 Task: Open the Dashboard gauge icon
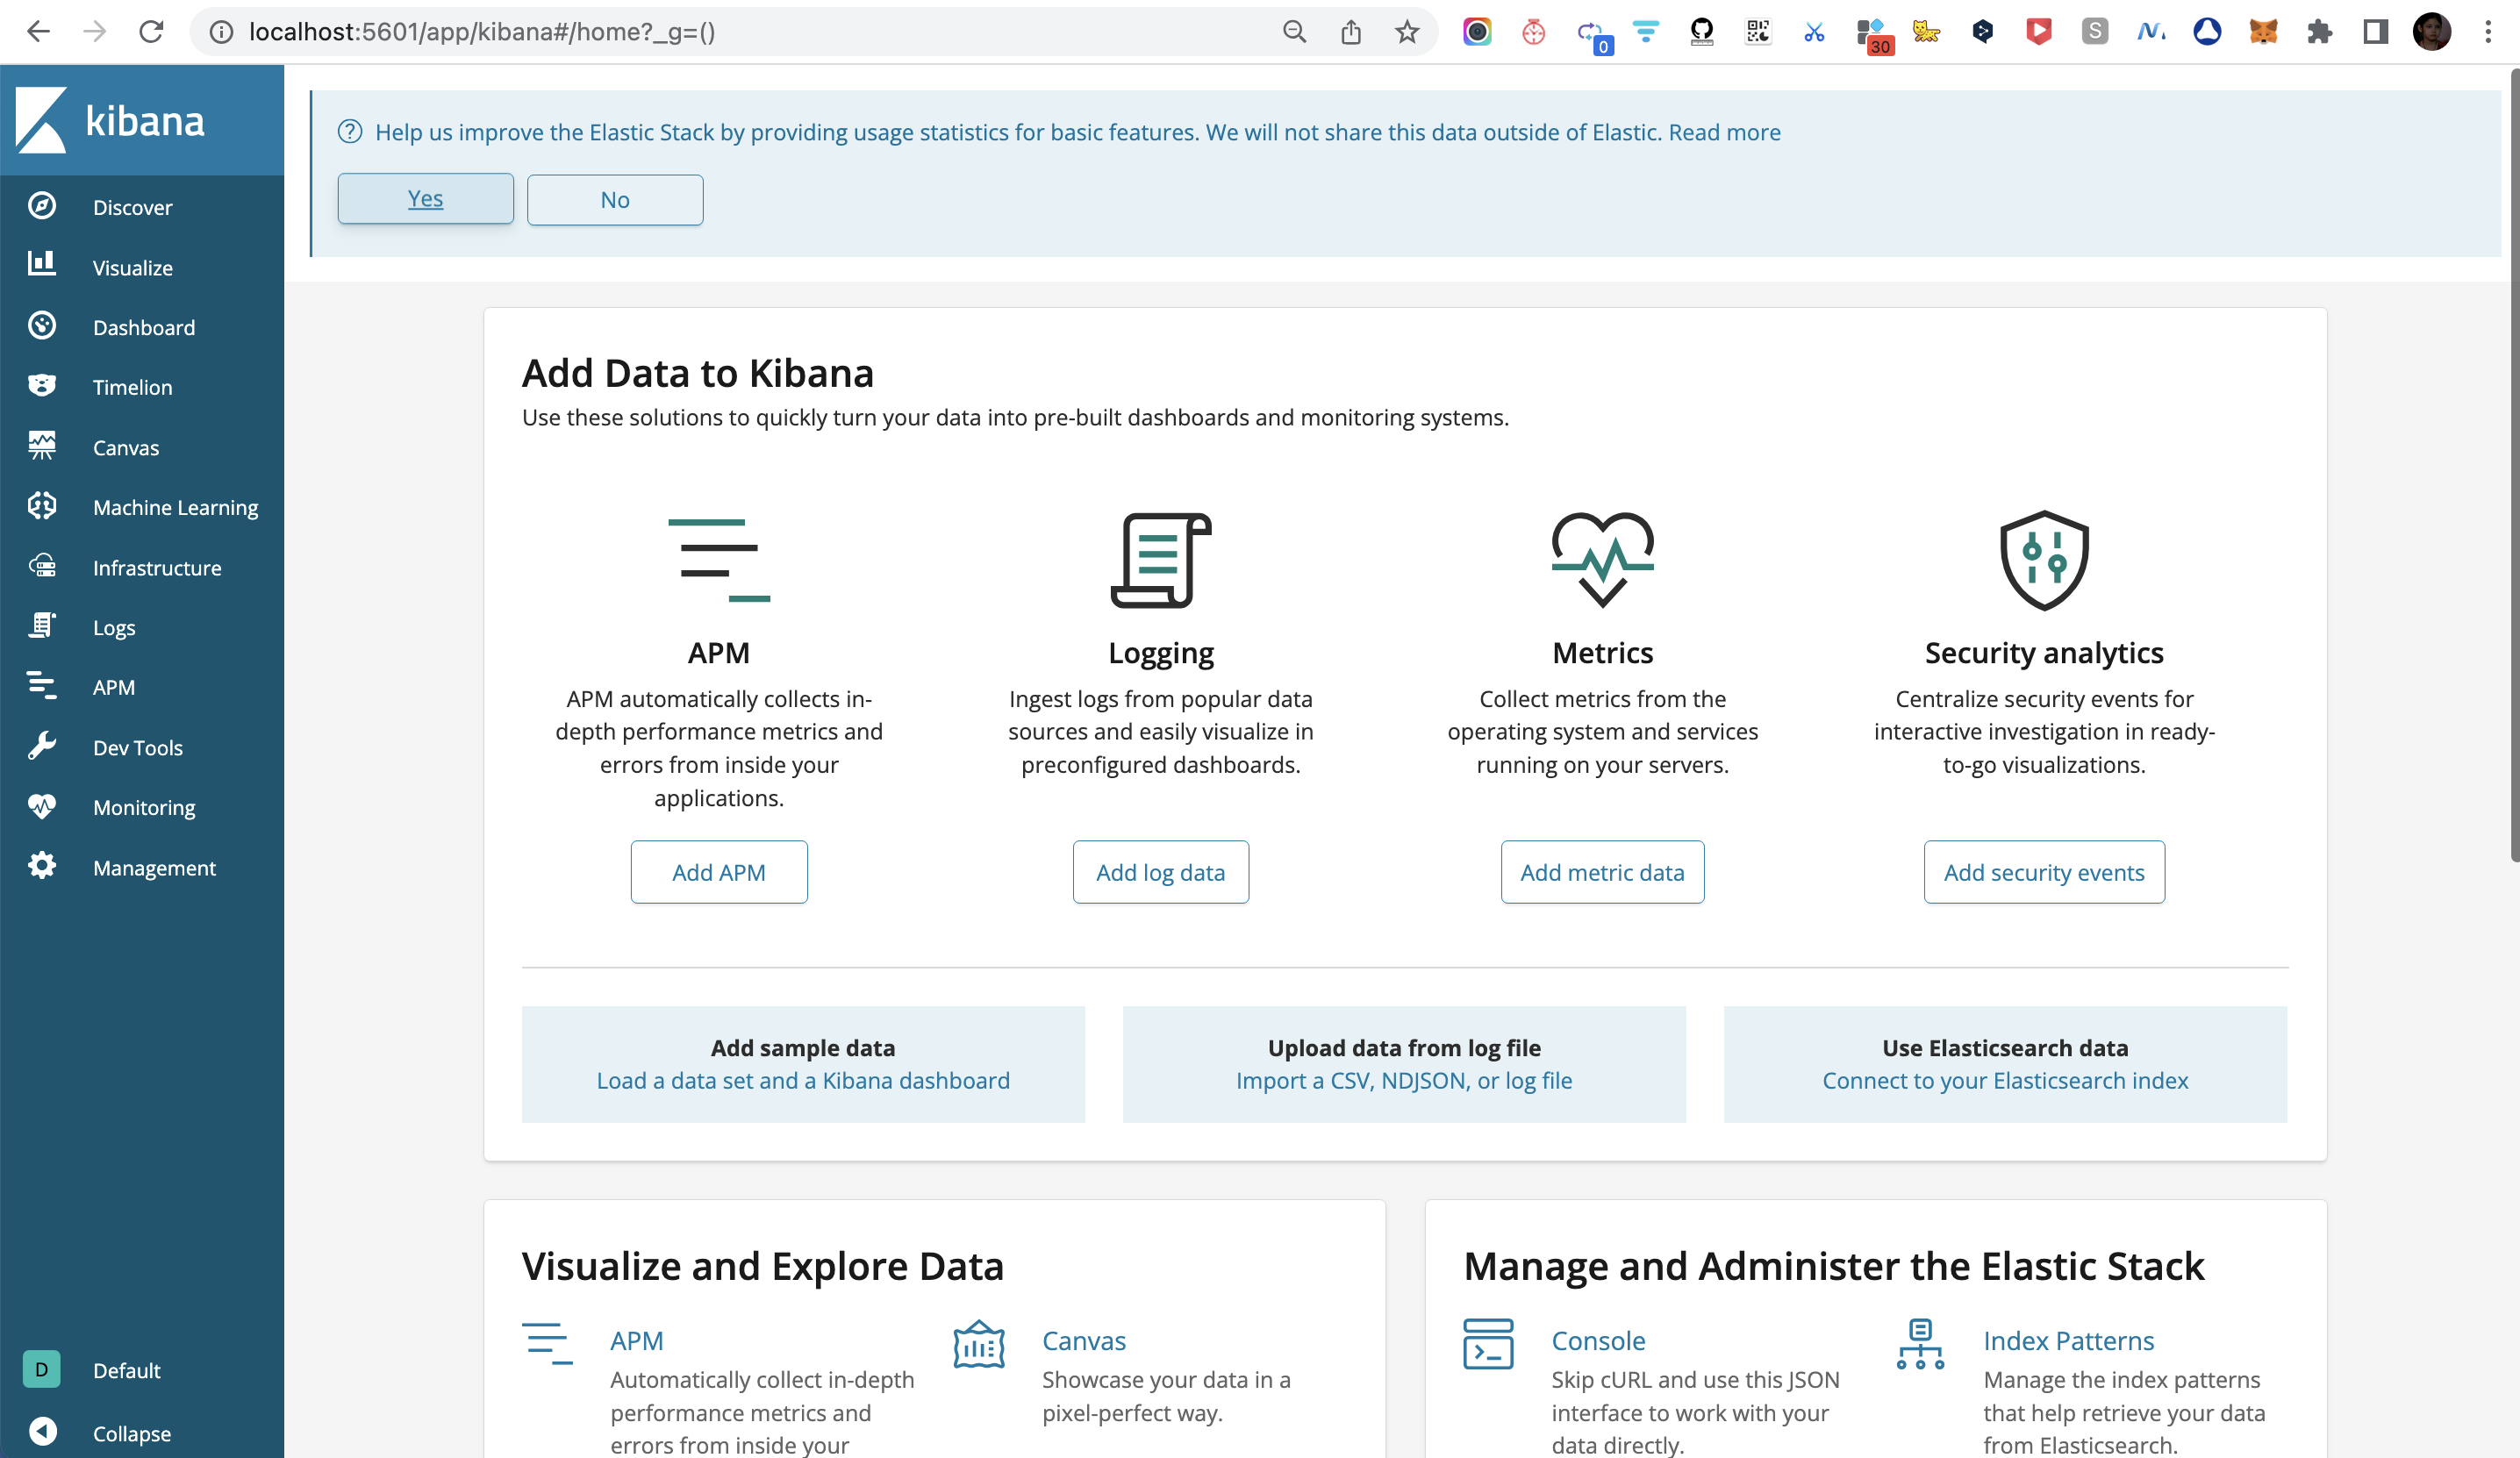(x=42, y=326)
